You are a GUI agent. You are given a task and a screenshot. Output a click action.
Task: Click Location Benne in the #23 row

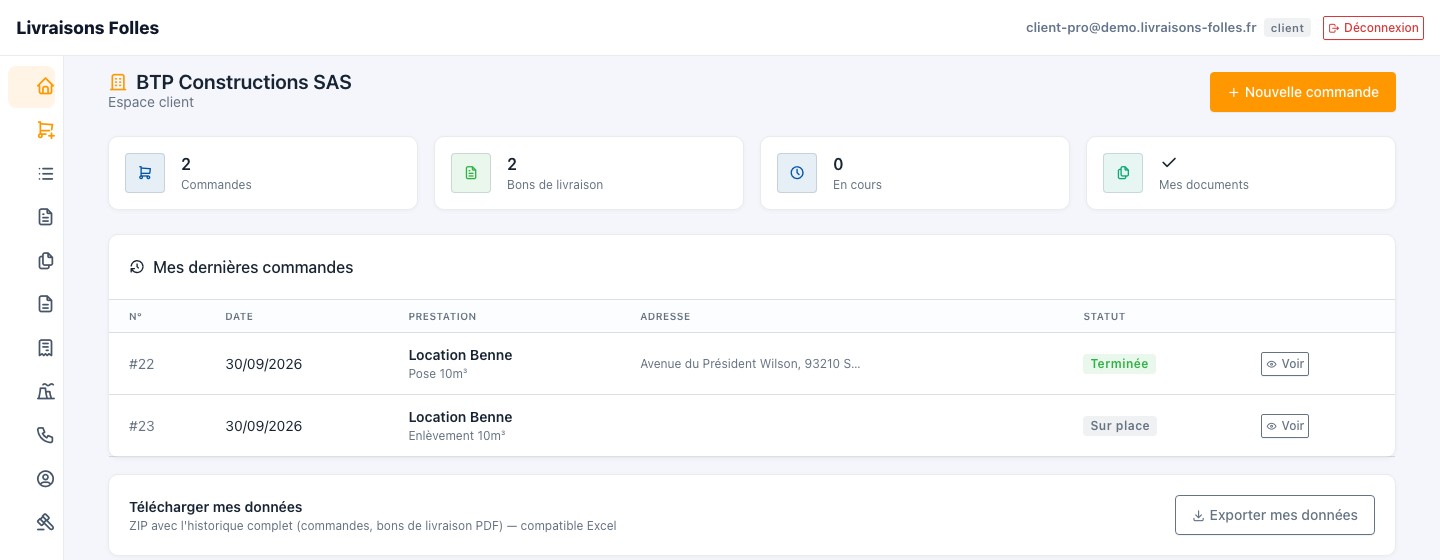460,417
